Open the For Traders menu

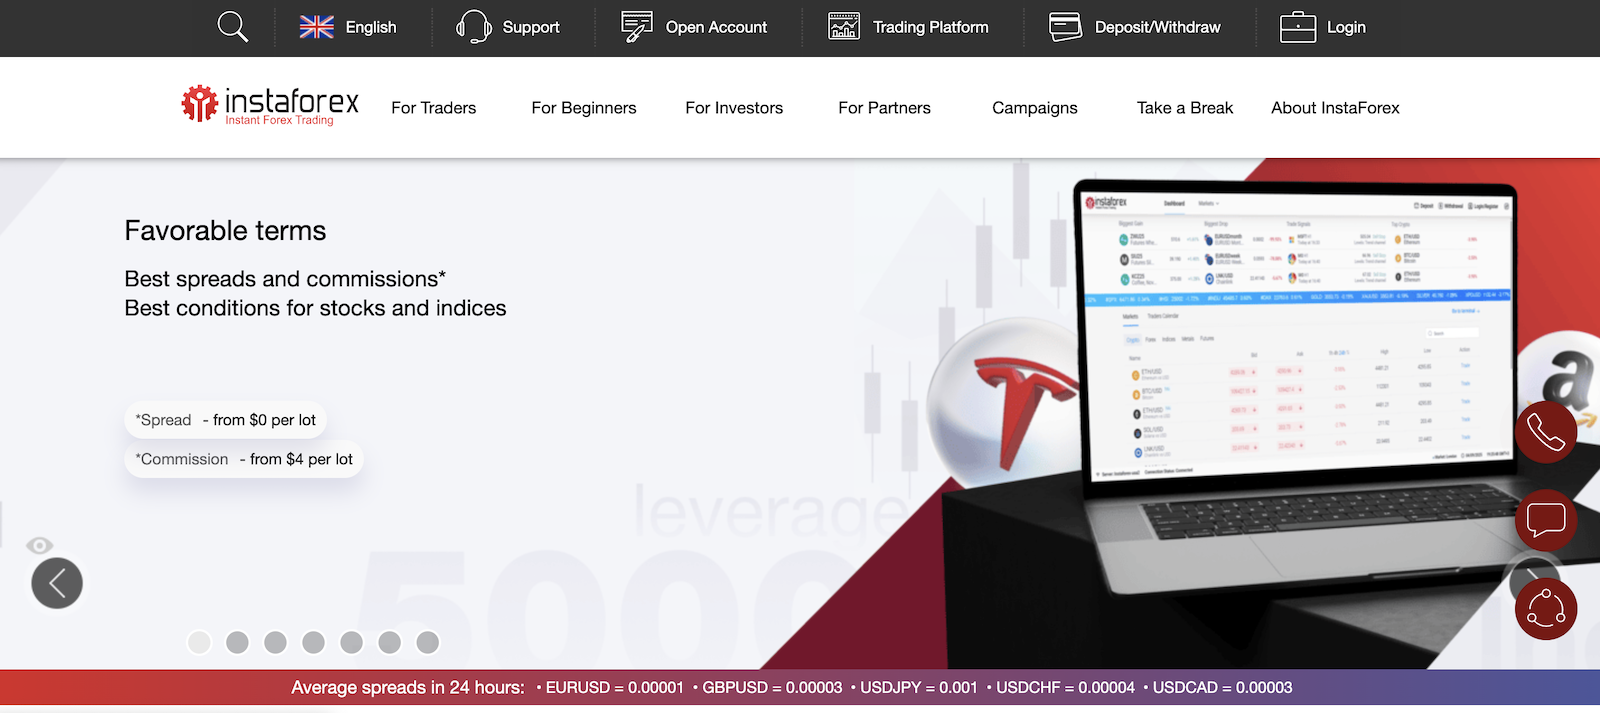point(433,108)
